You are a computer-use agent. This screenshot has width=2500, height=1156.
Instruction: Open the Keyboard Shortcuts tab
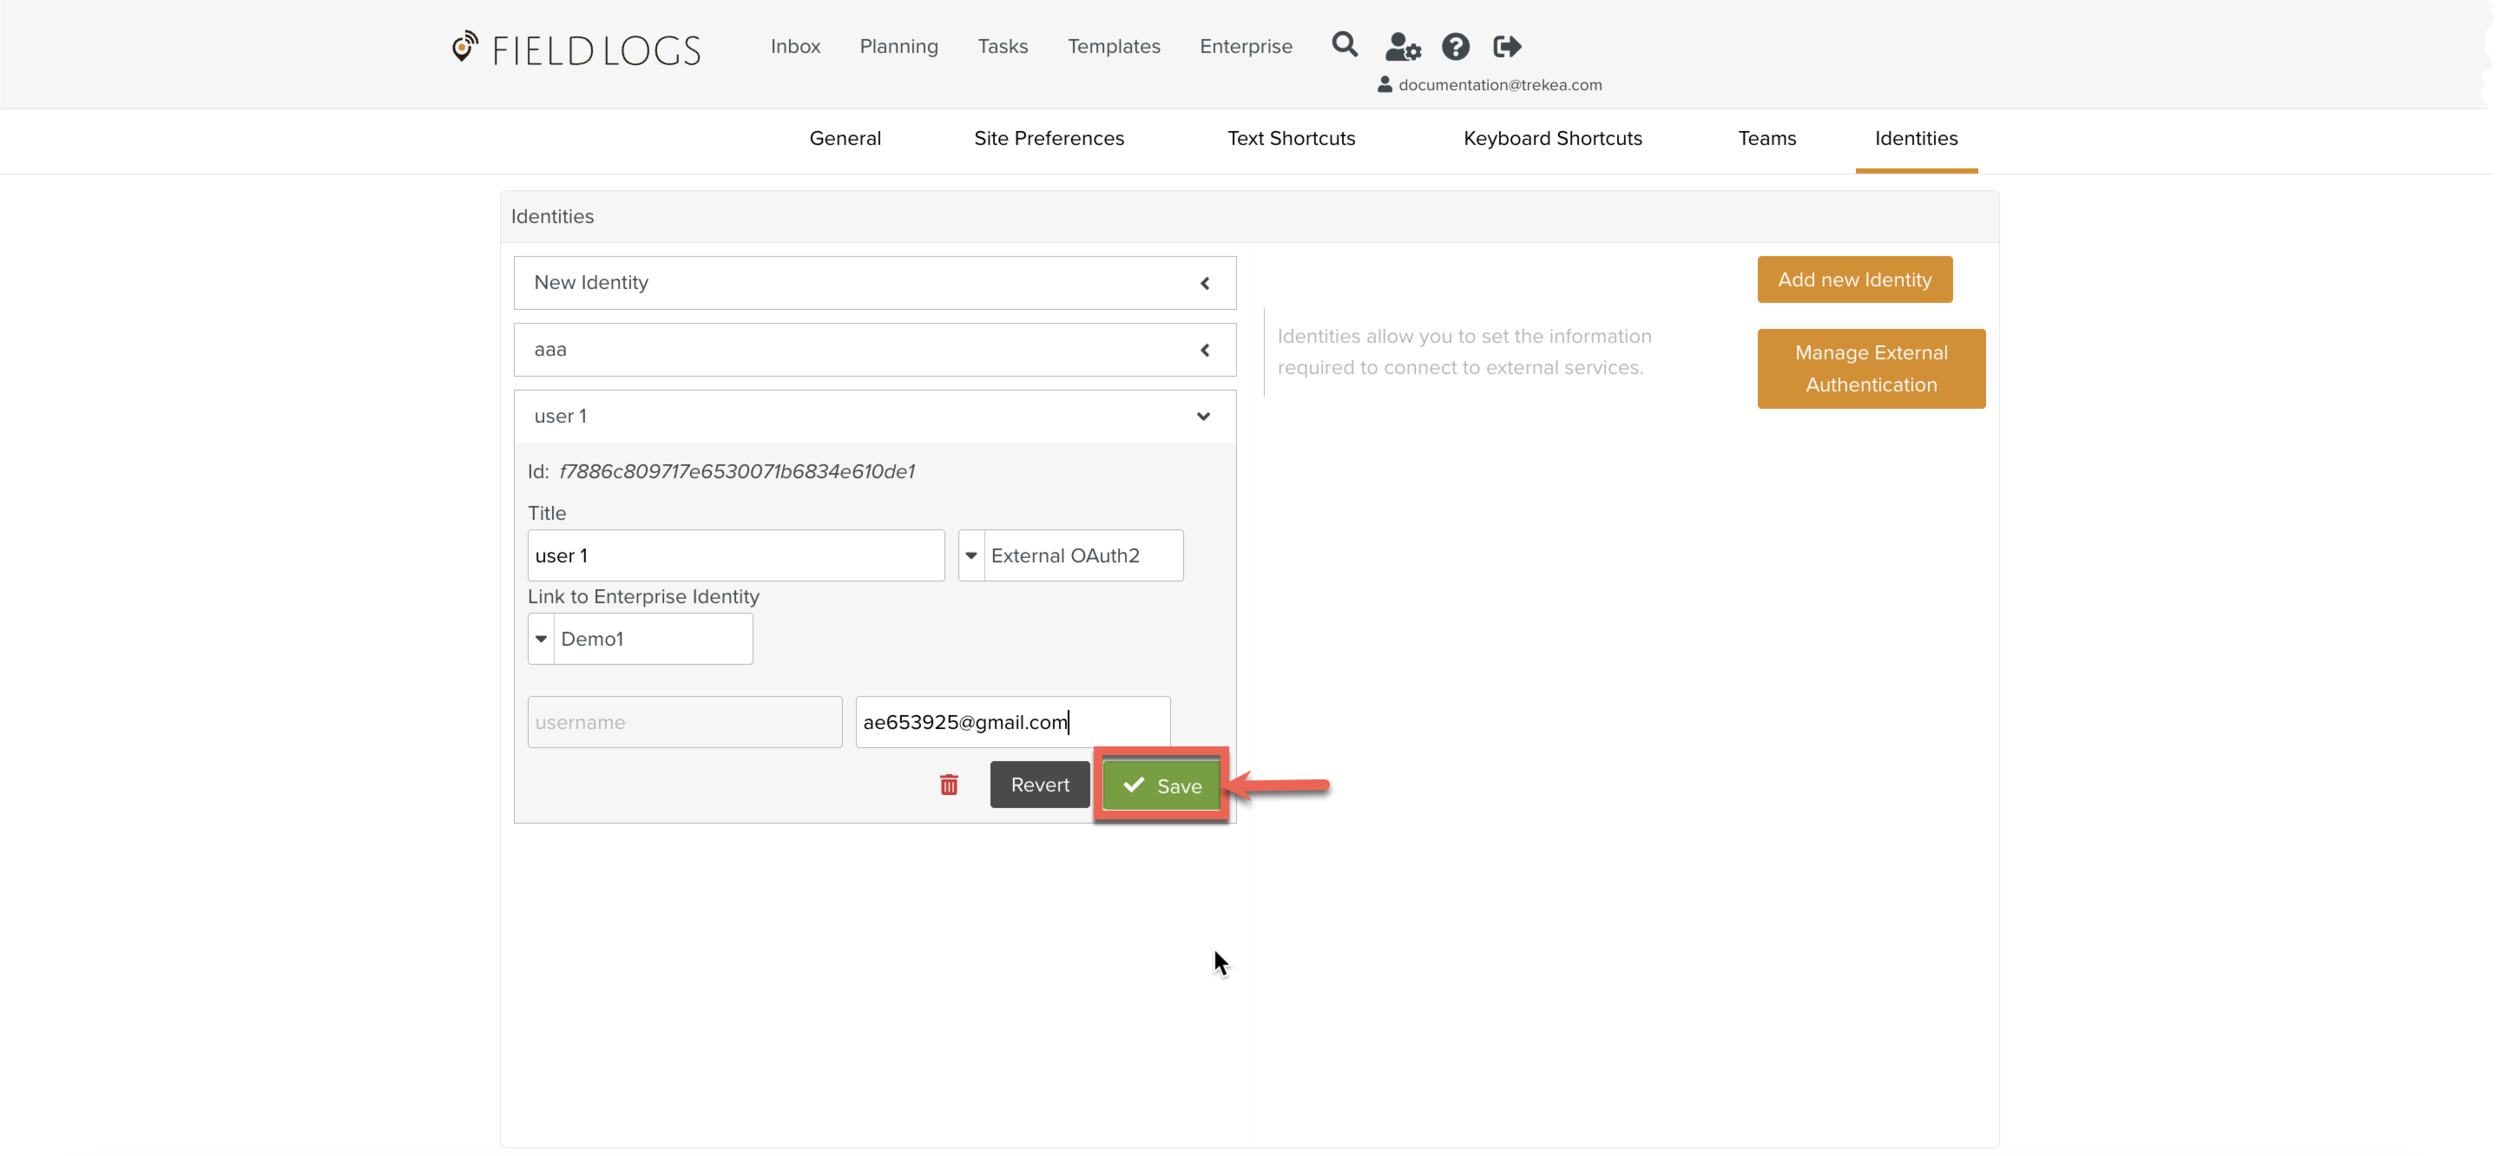[1552, 139]
